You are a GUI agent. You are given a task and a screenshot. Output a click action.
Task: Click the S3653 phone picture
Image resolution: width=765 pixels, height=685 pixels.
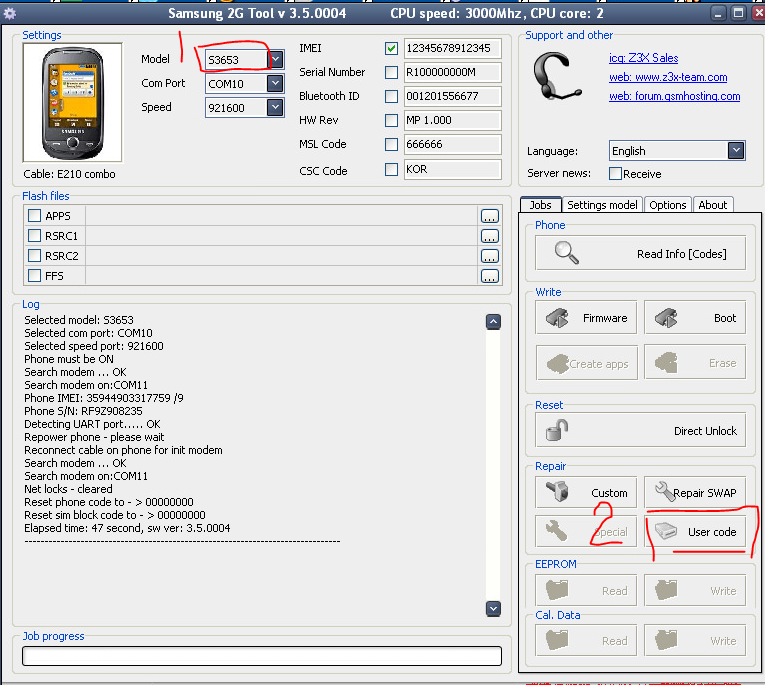[x=72, y=102]
